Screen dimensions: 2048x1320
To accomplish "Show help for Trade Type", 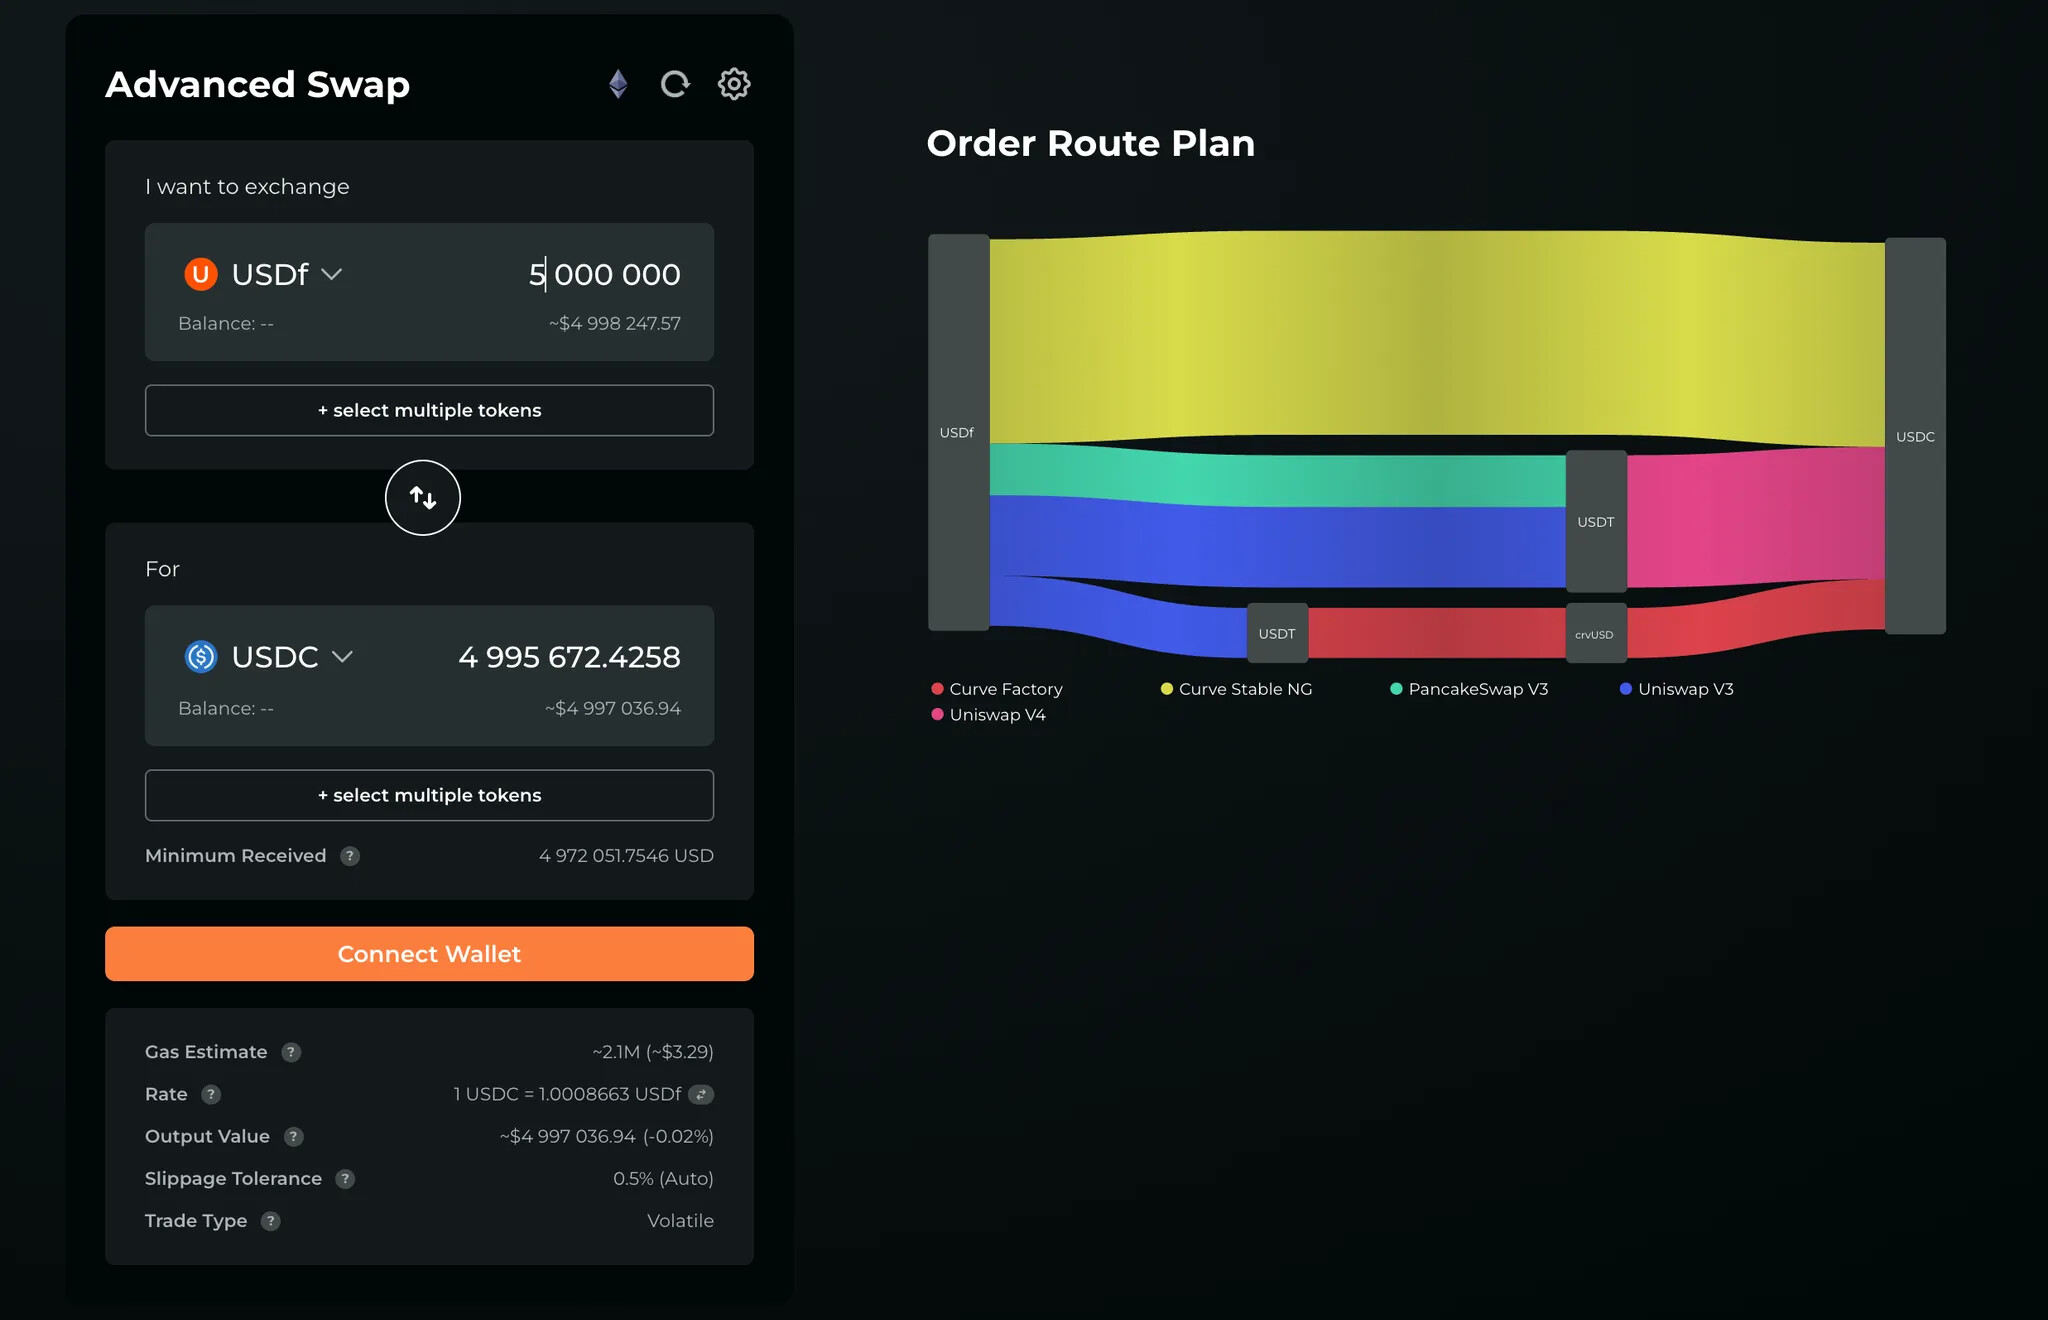I will pyautogui.click(x=271, y=1221).
